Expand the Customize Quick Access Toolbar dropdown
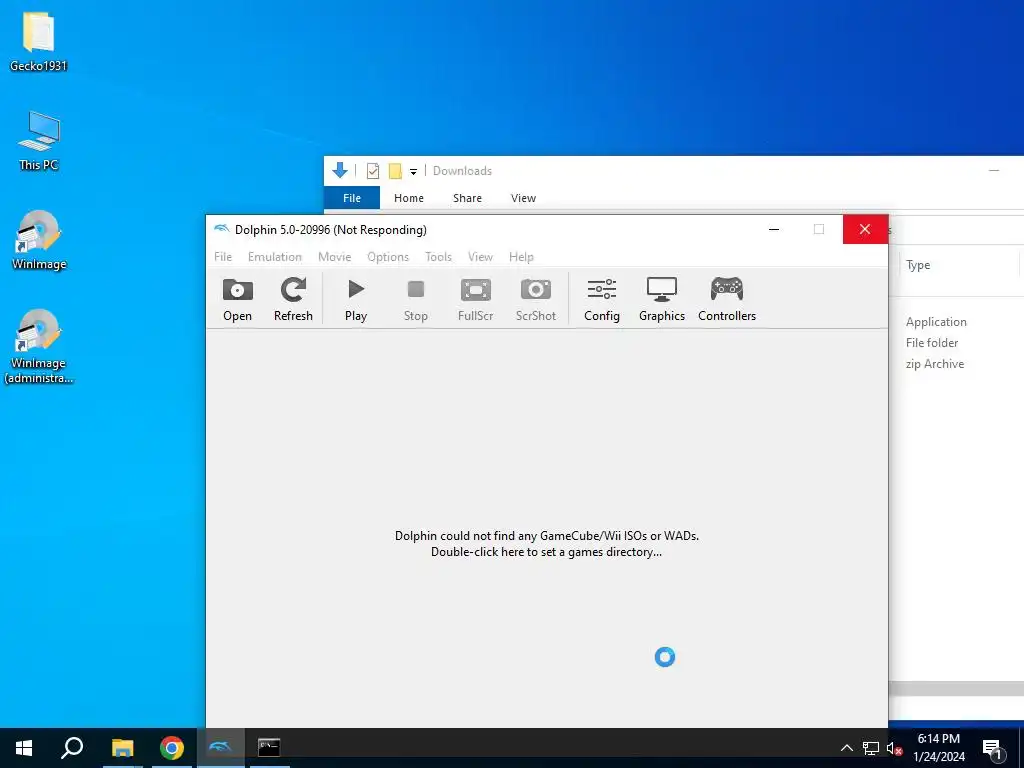This screenshot has height=768, width=1024. [413, 172]
